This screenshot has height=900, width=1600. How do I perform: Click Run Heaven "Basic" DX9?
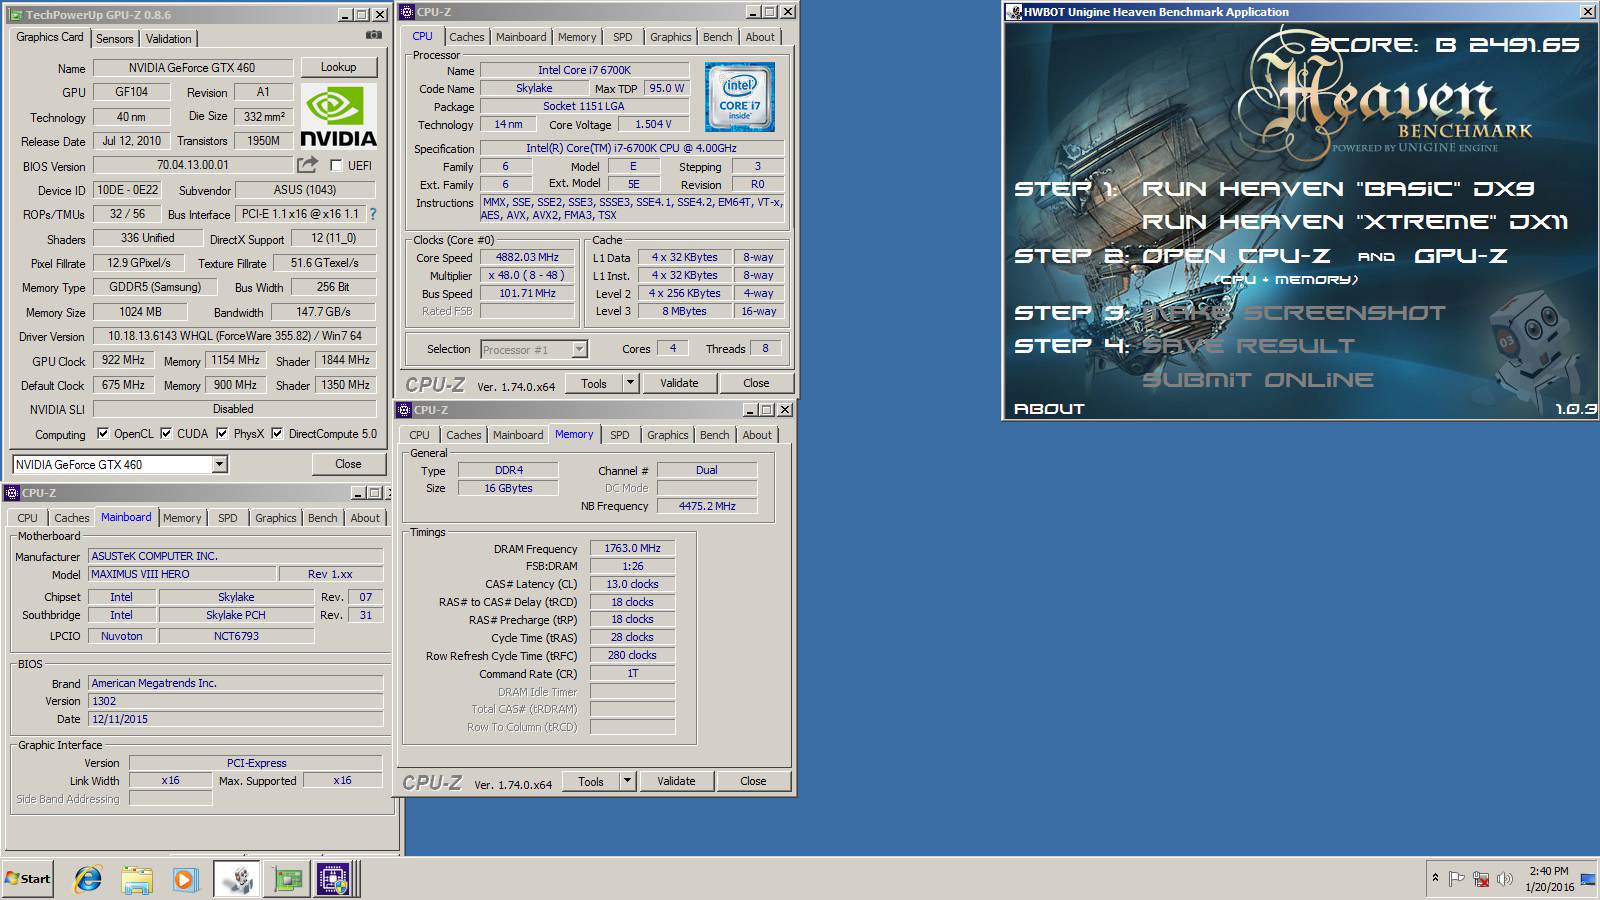(1338, 189)
